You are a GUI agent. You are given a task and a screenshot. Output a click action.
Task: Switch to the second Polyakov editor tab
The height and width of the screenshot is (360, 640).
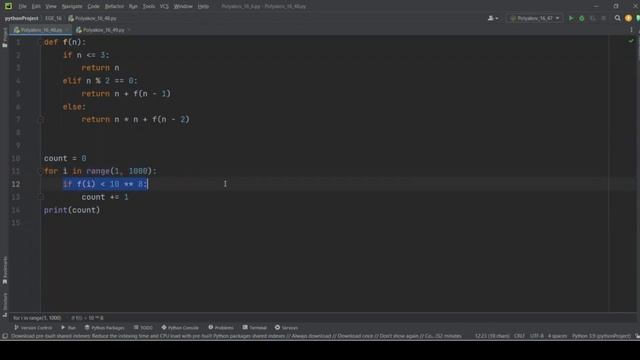pos(100,30)
